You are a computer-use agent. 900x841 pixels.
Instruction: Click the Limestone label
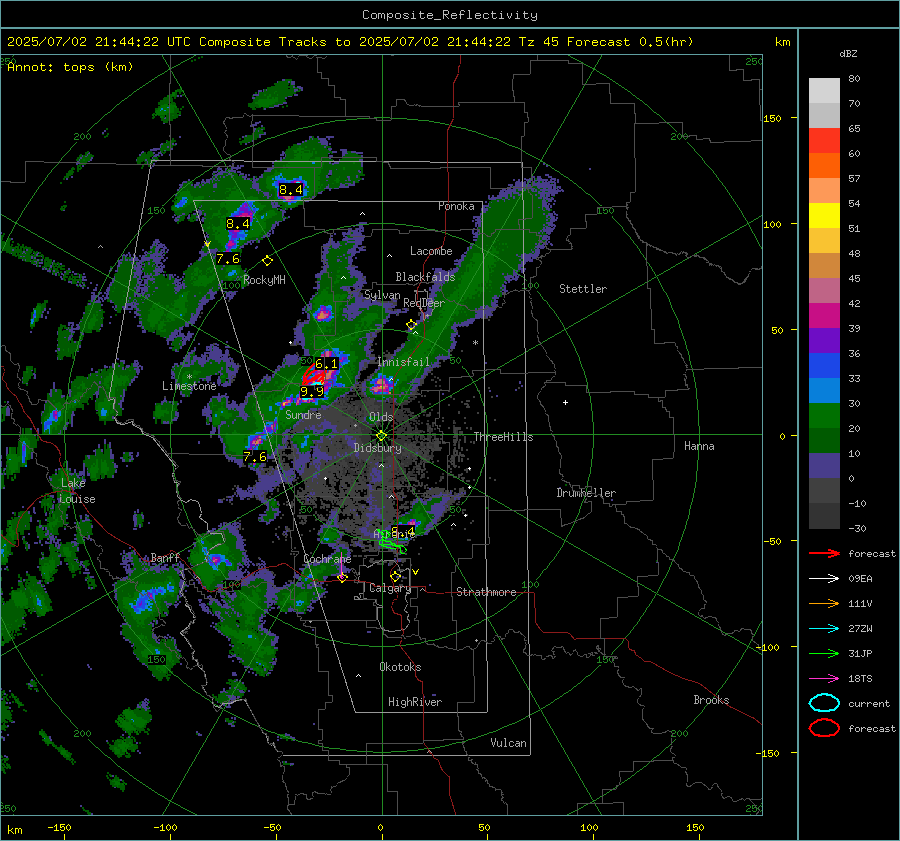pyautogui.click(x=189, y=386)
